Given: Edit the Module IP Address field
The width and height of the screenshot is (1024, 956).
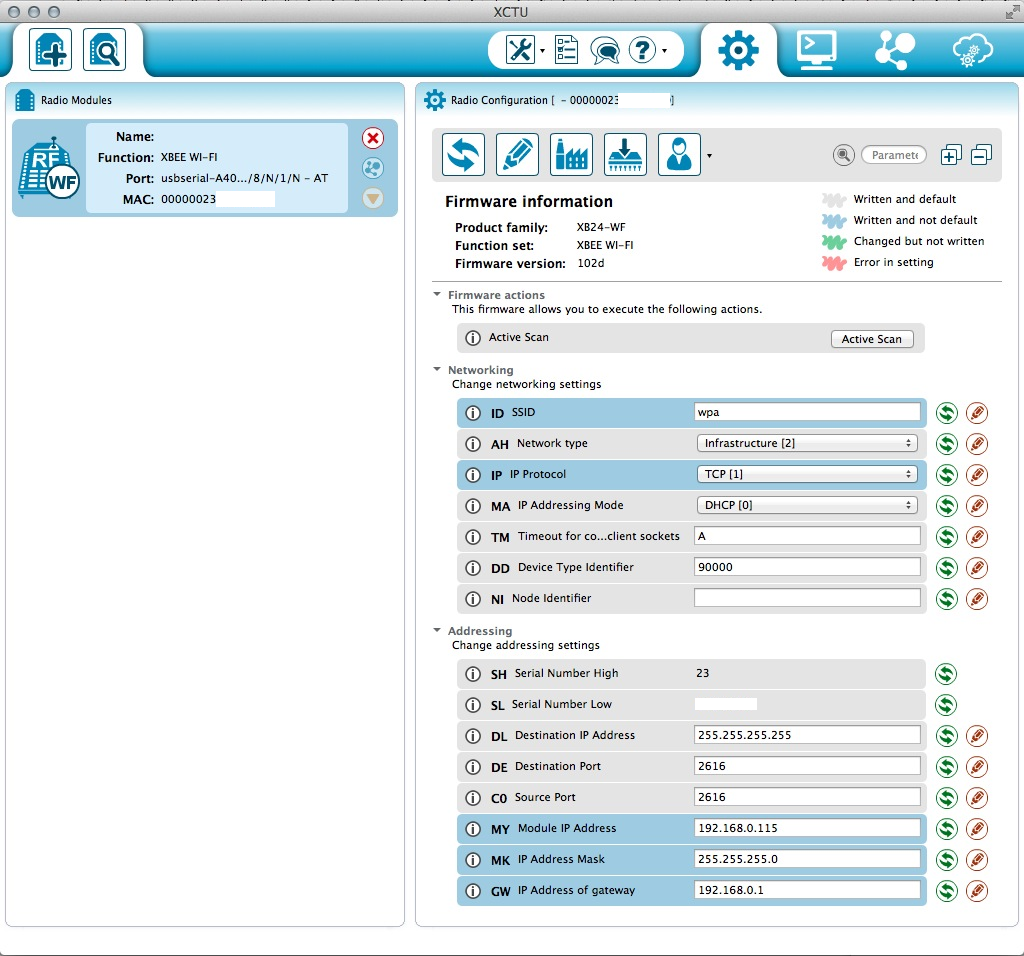Looking at the screenshot, I should [x=807, y=828].
